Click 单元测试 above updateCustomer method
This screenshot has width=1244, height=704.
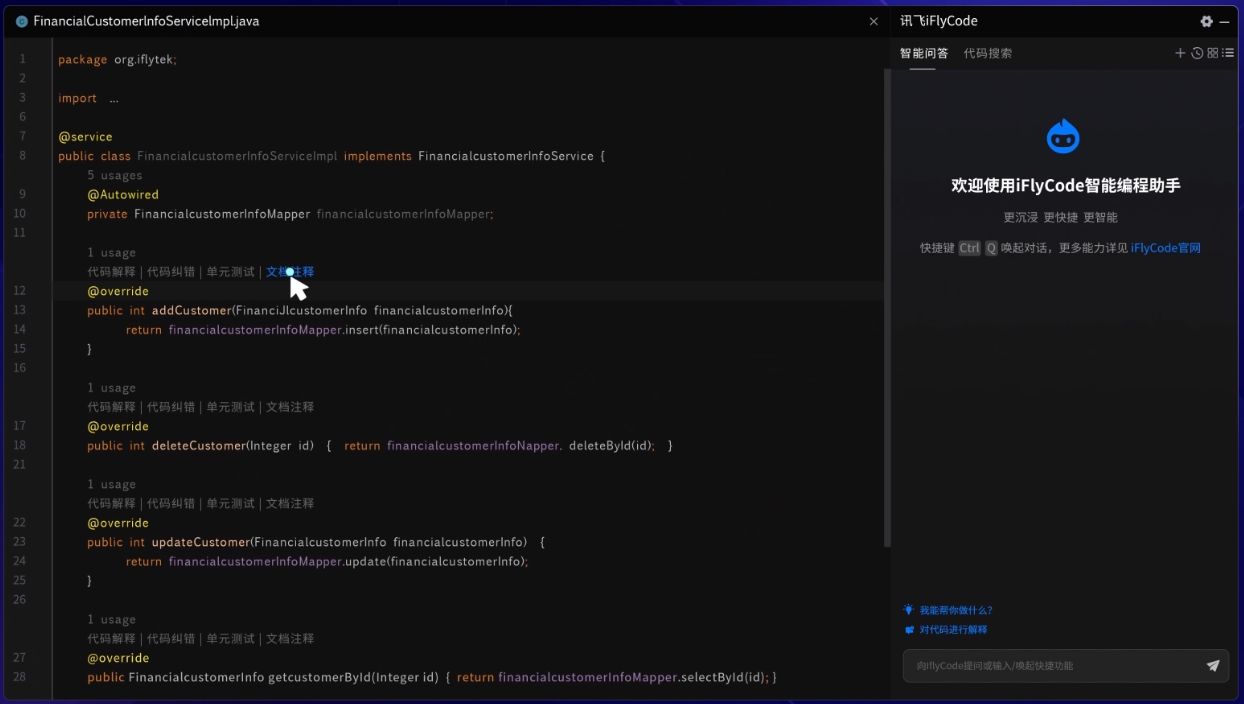tap(231, 504)
